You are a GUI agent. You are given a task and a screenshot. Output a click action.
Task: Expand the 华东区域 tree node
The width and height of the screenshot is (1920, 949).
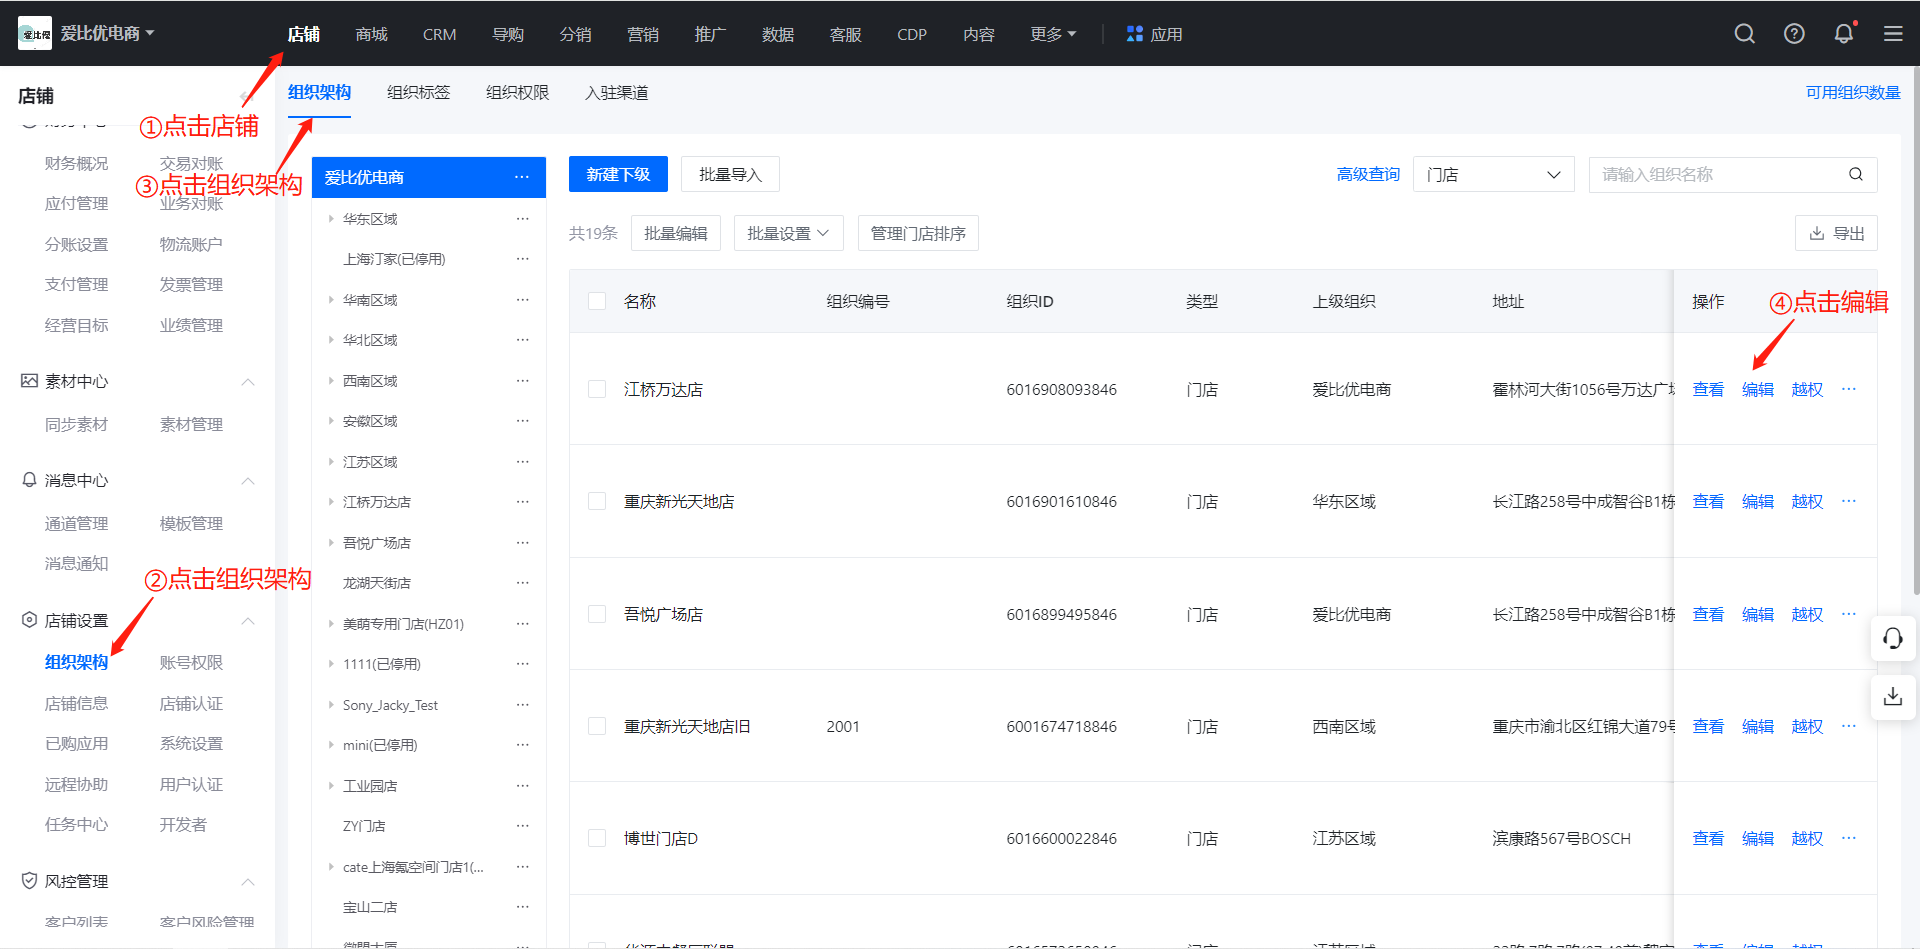coord(331,218)
